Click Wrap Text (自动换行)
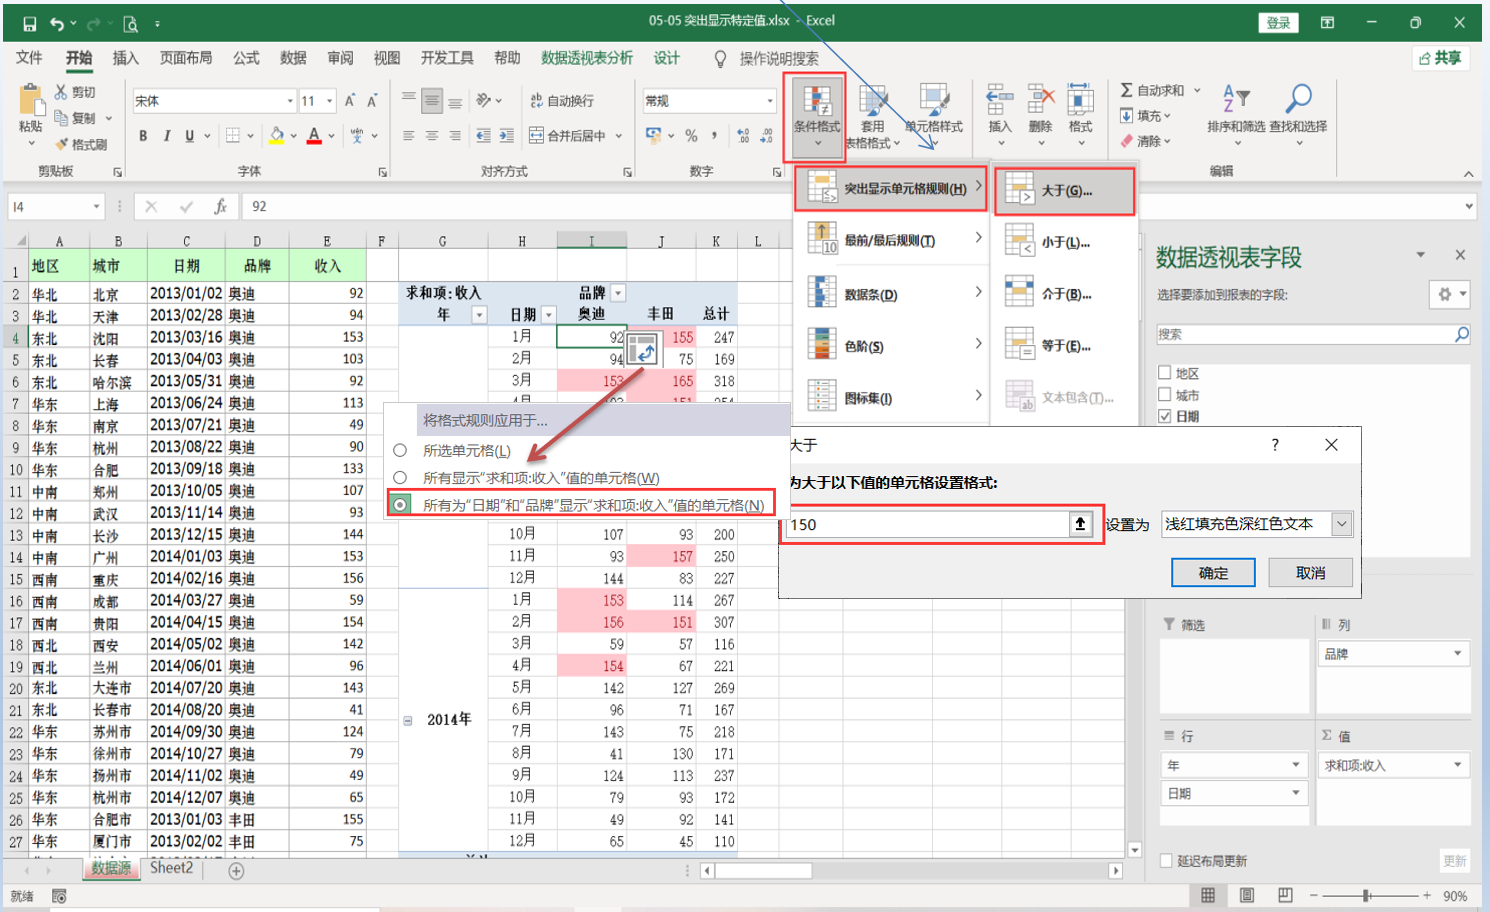The width and height of the screenshot is (1490, 912). [x=561, y=100]
